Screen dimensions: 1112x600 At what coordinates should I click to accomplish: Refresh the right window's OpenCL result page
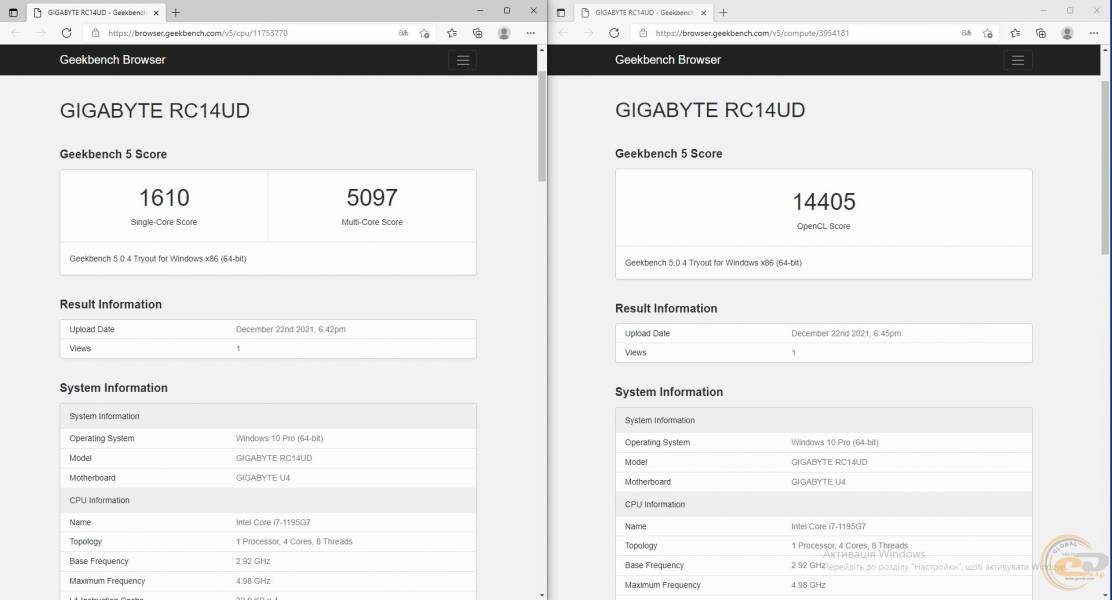614,33
